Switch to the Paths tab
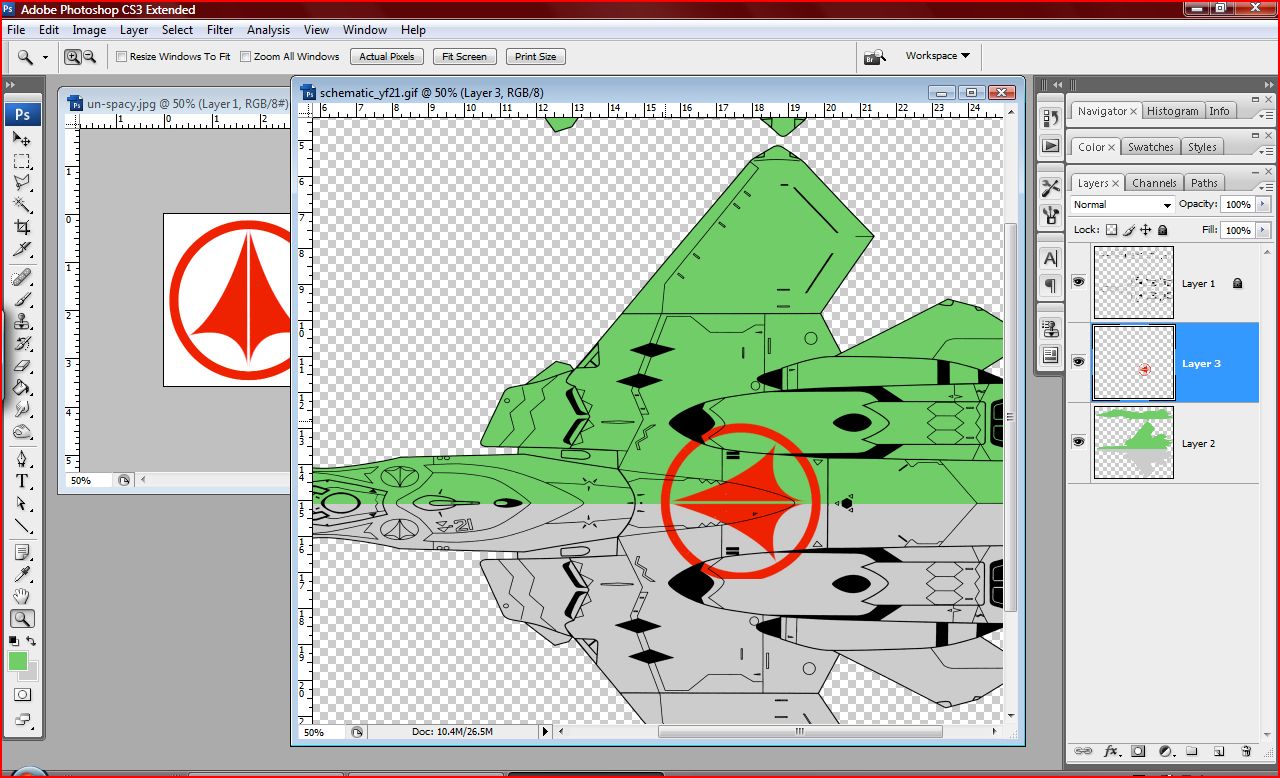This screenshot has width=1280, height=778. tap(1204, 183)
